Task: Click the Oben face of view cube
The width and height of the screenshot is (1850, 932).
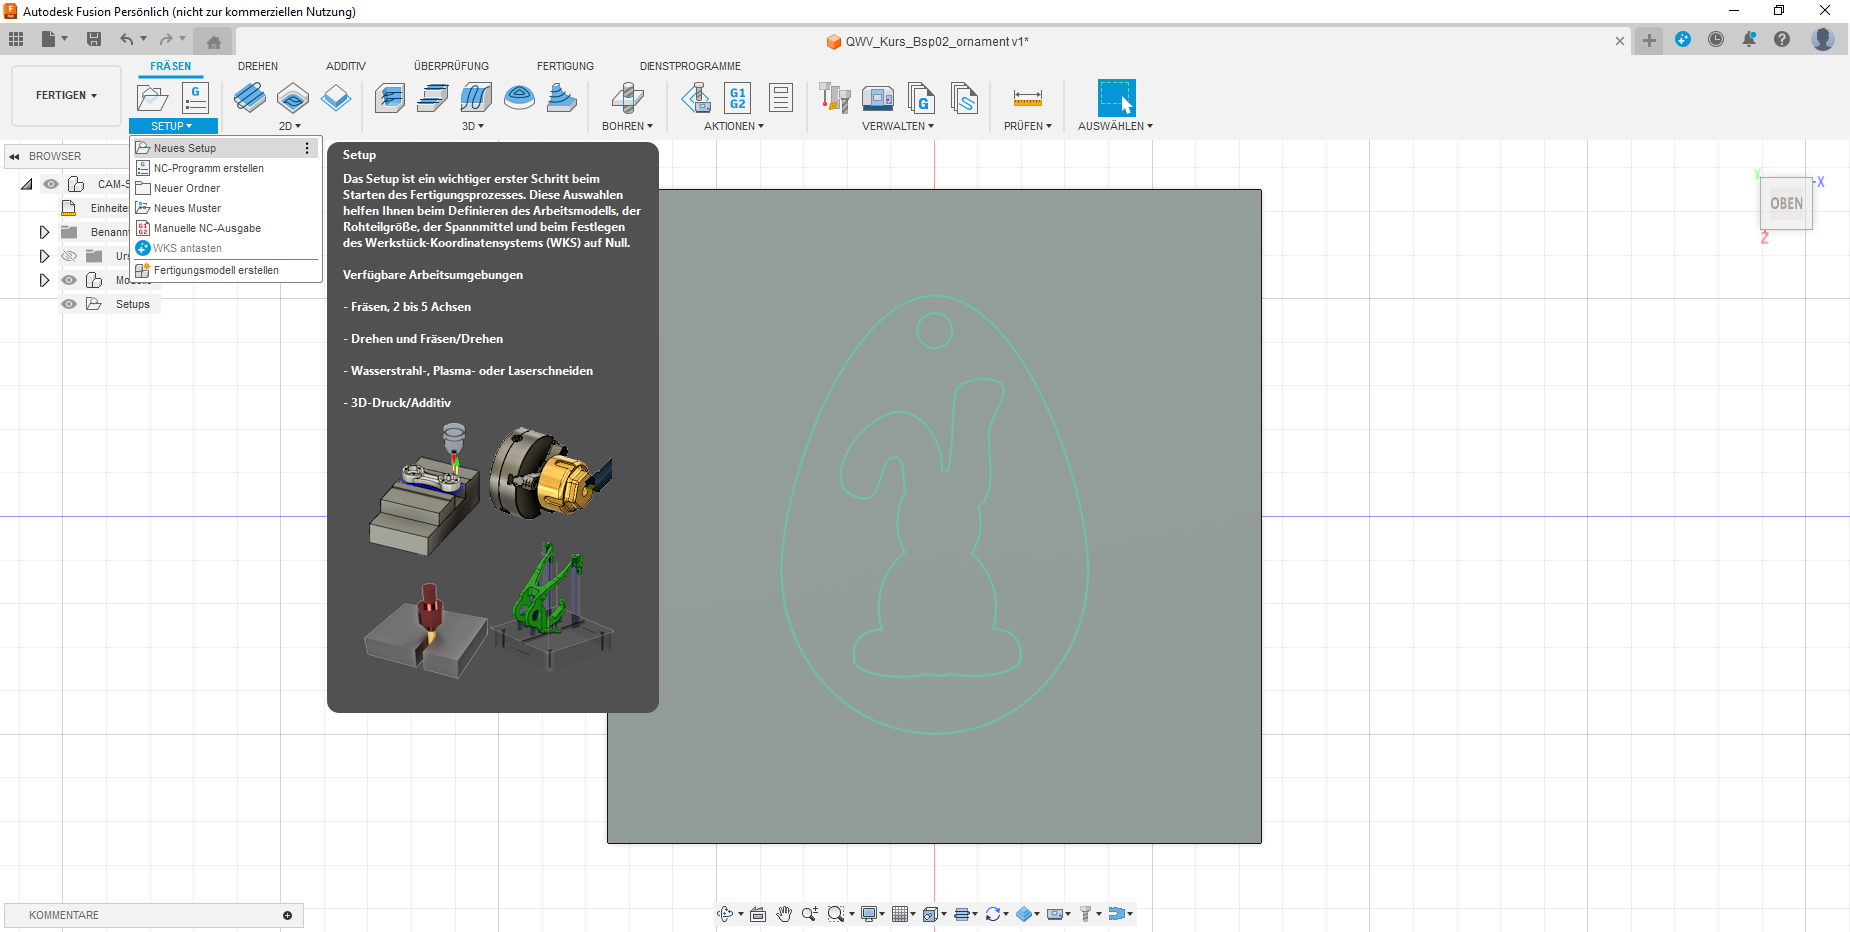Action: click(1786, 203)
